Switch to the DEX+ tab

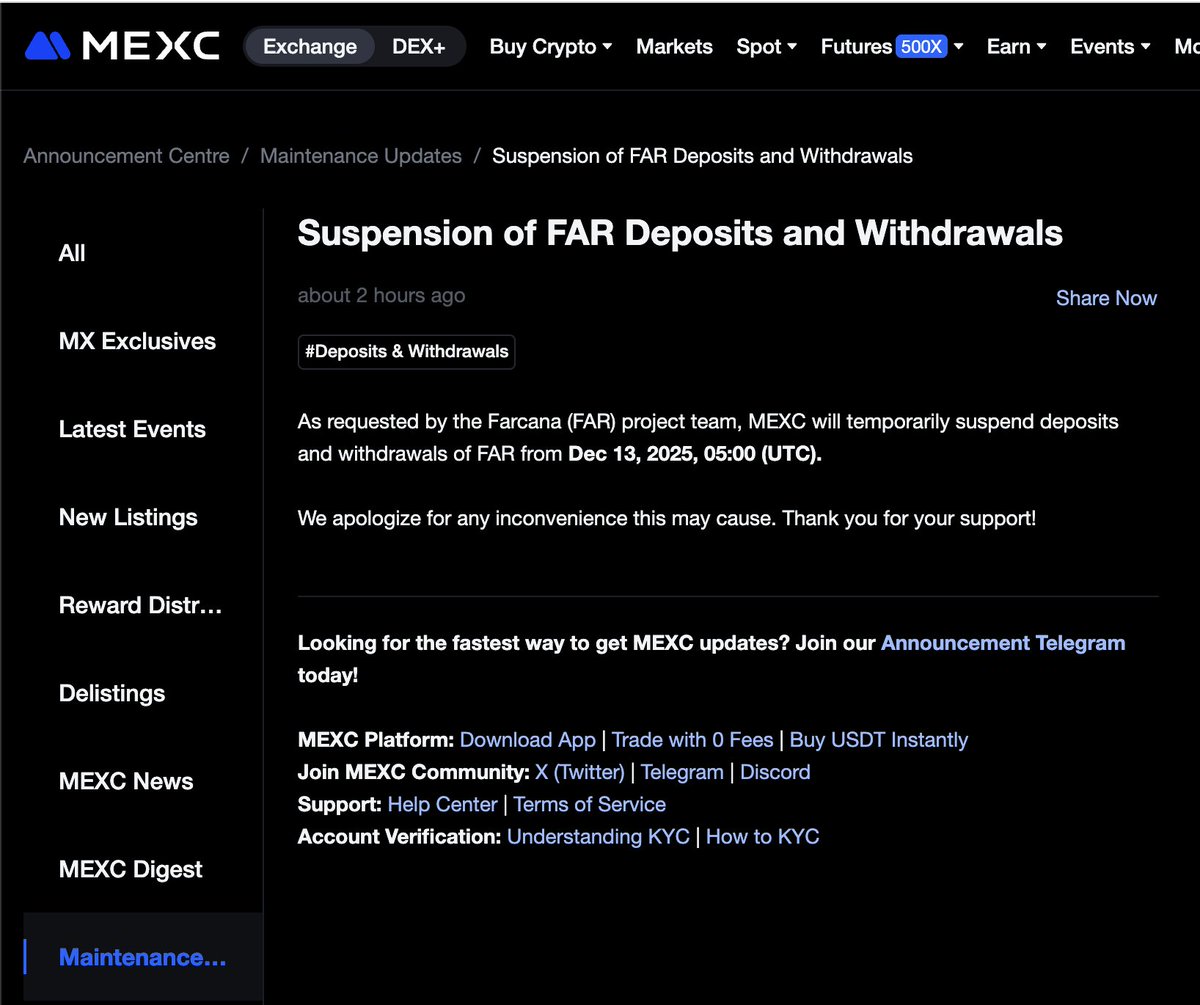click(x=417, y=45)
